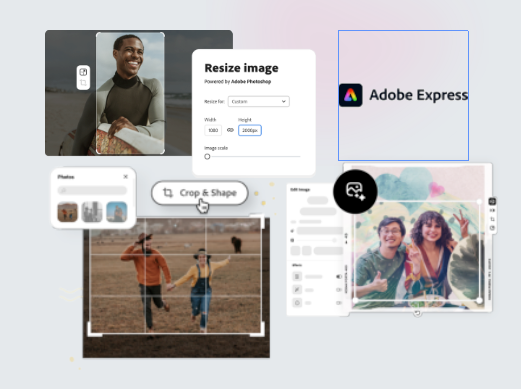
Task: Click the rotate handle below couple collage
Action: click(x=417, y=313)
